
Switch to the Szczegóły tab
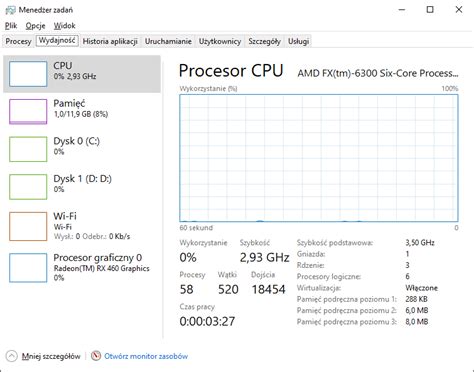pyautogui.click(x=264, y=41)
